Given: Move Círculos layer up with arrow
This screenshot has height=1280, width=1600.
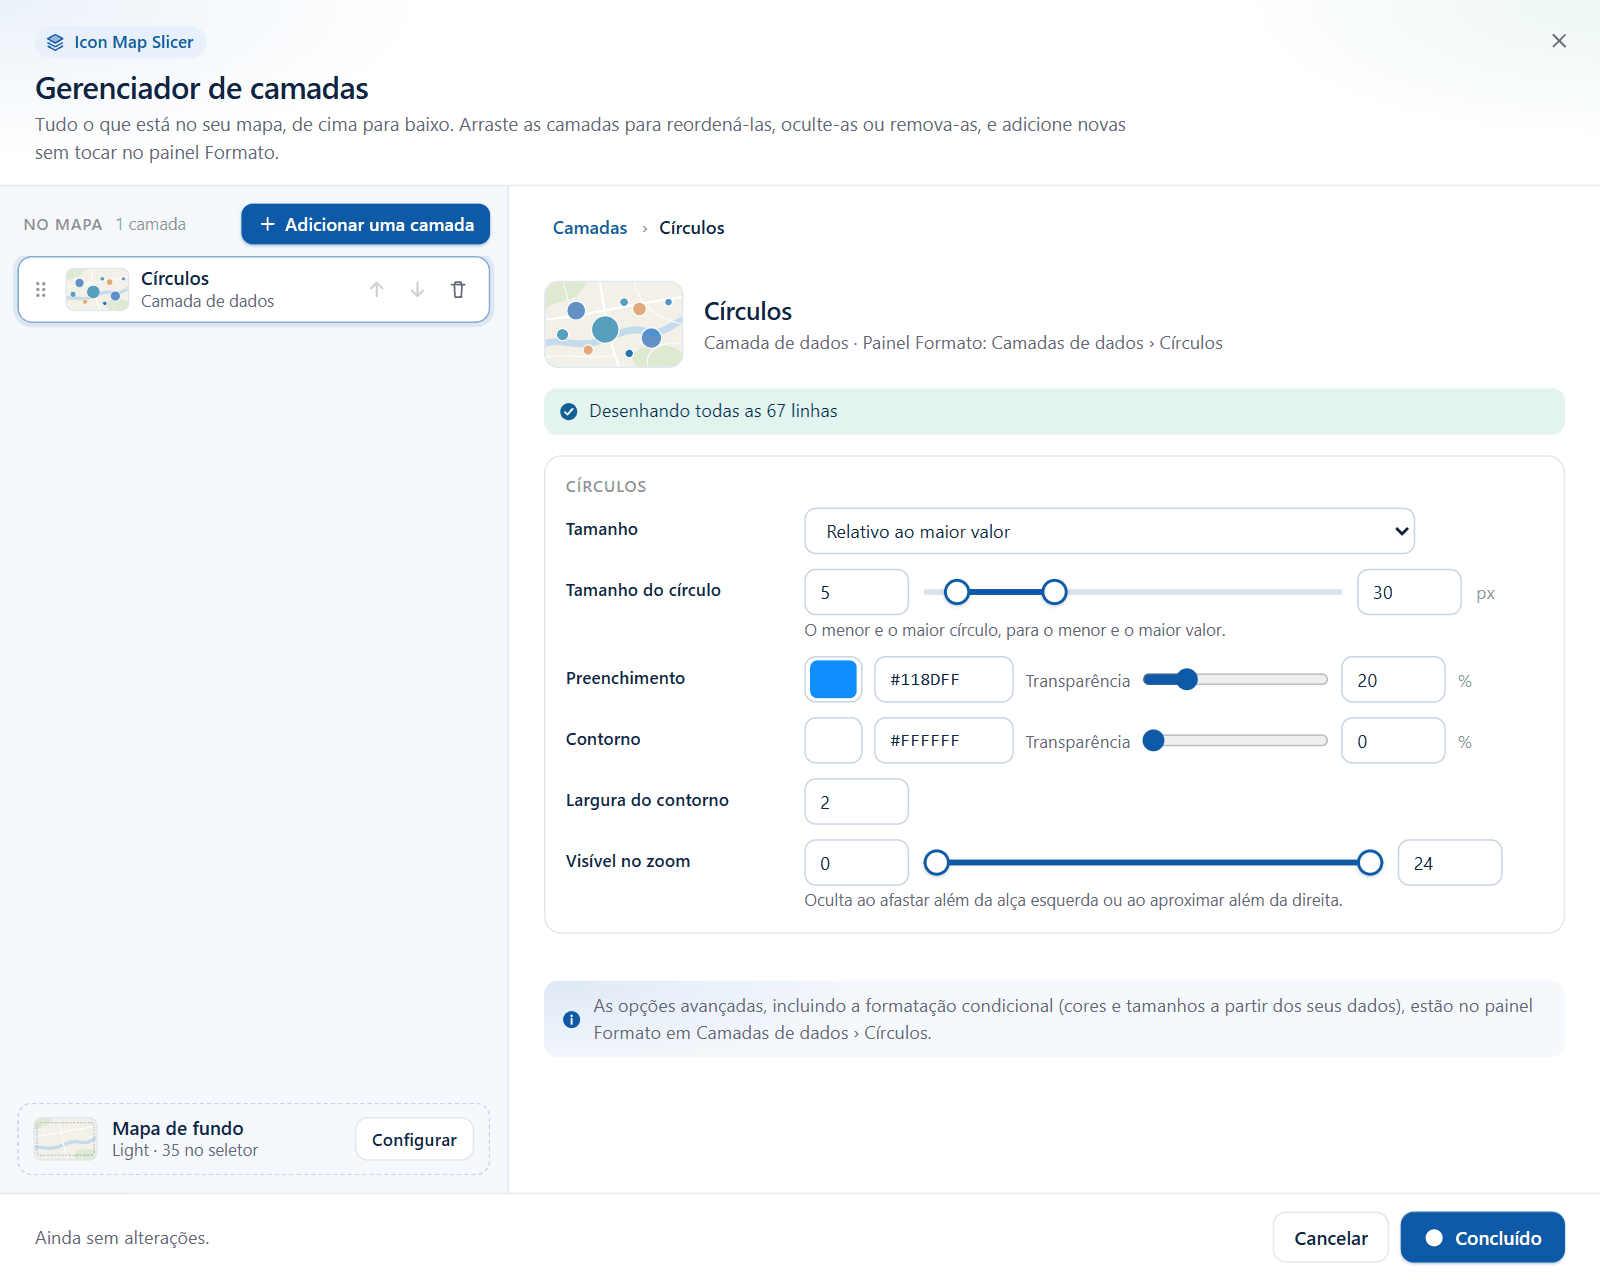Looking at the screenshot, I should [x=377, y=290].
